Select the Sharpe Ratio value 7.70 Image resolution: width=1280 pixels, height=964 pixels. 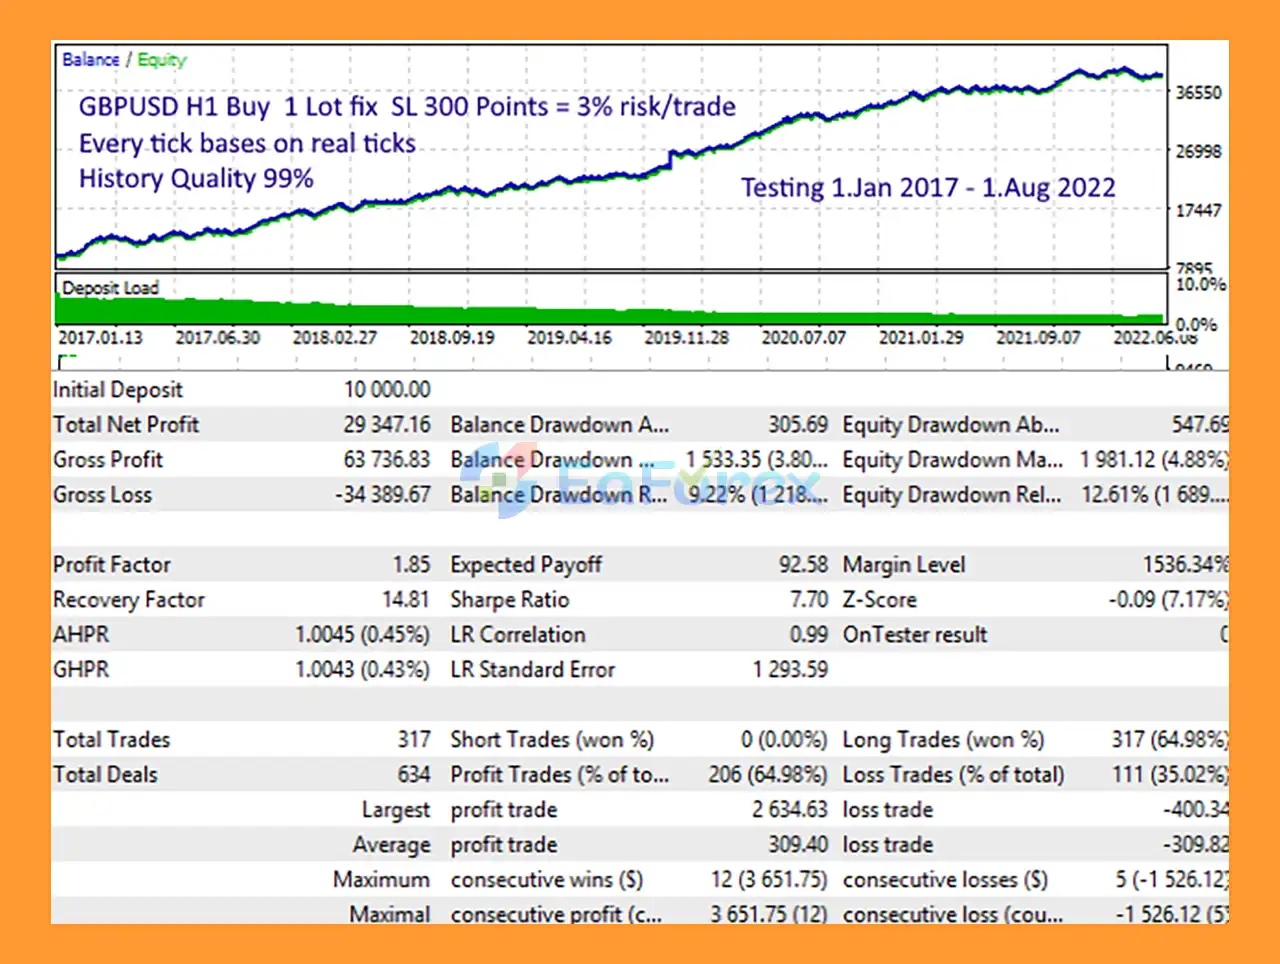click(808, 600)
